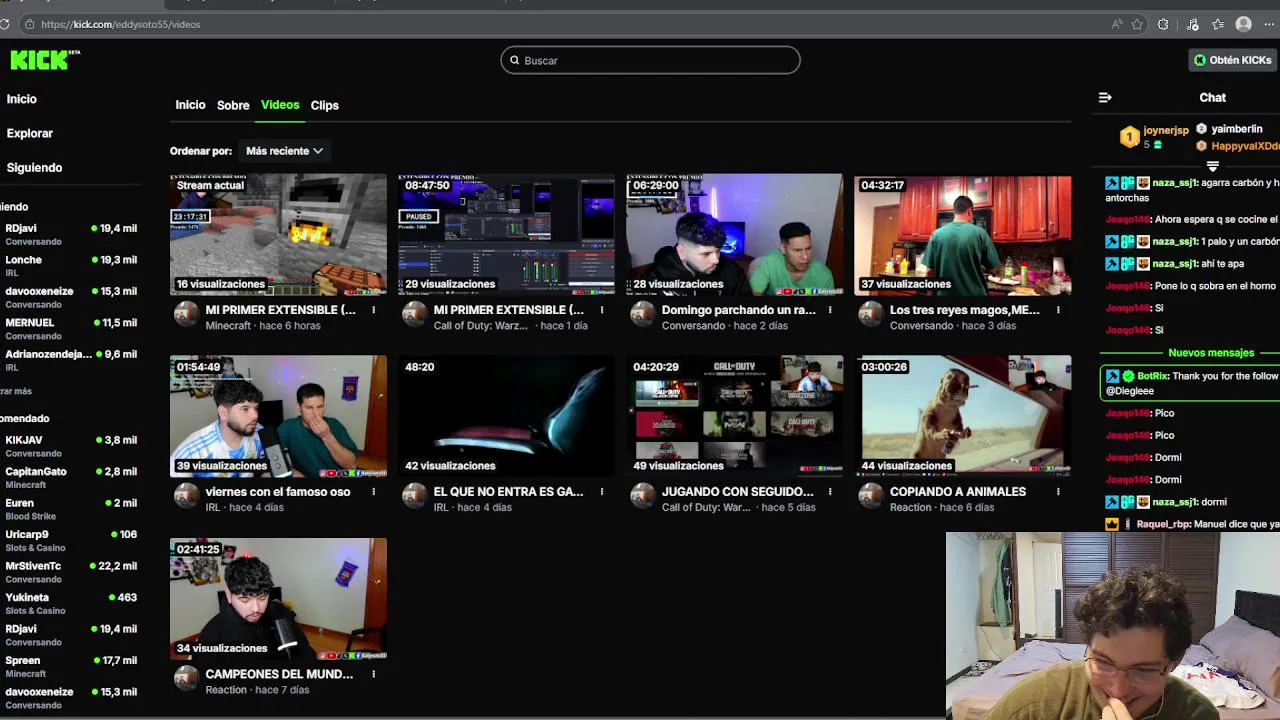Open Adrianozendeja channel in the sidebar
Image resolution: width=1280 pixels, height=720 pixels.
(70, 360)
